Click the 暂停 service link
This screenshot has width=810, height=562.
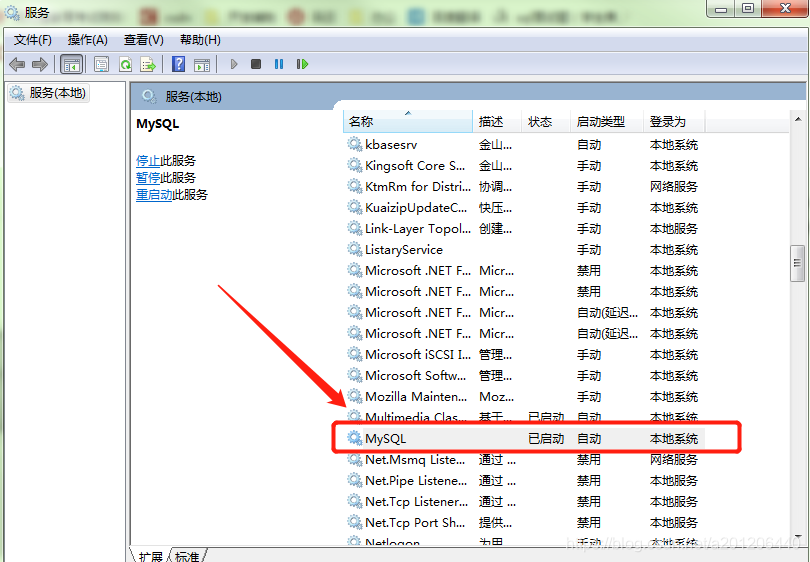click(148, 178)
